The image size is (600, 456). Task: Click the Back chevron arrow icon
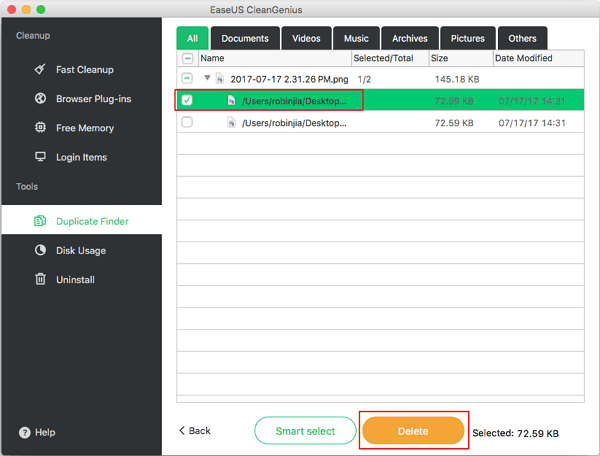click(x=182, y=430)
